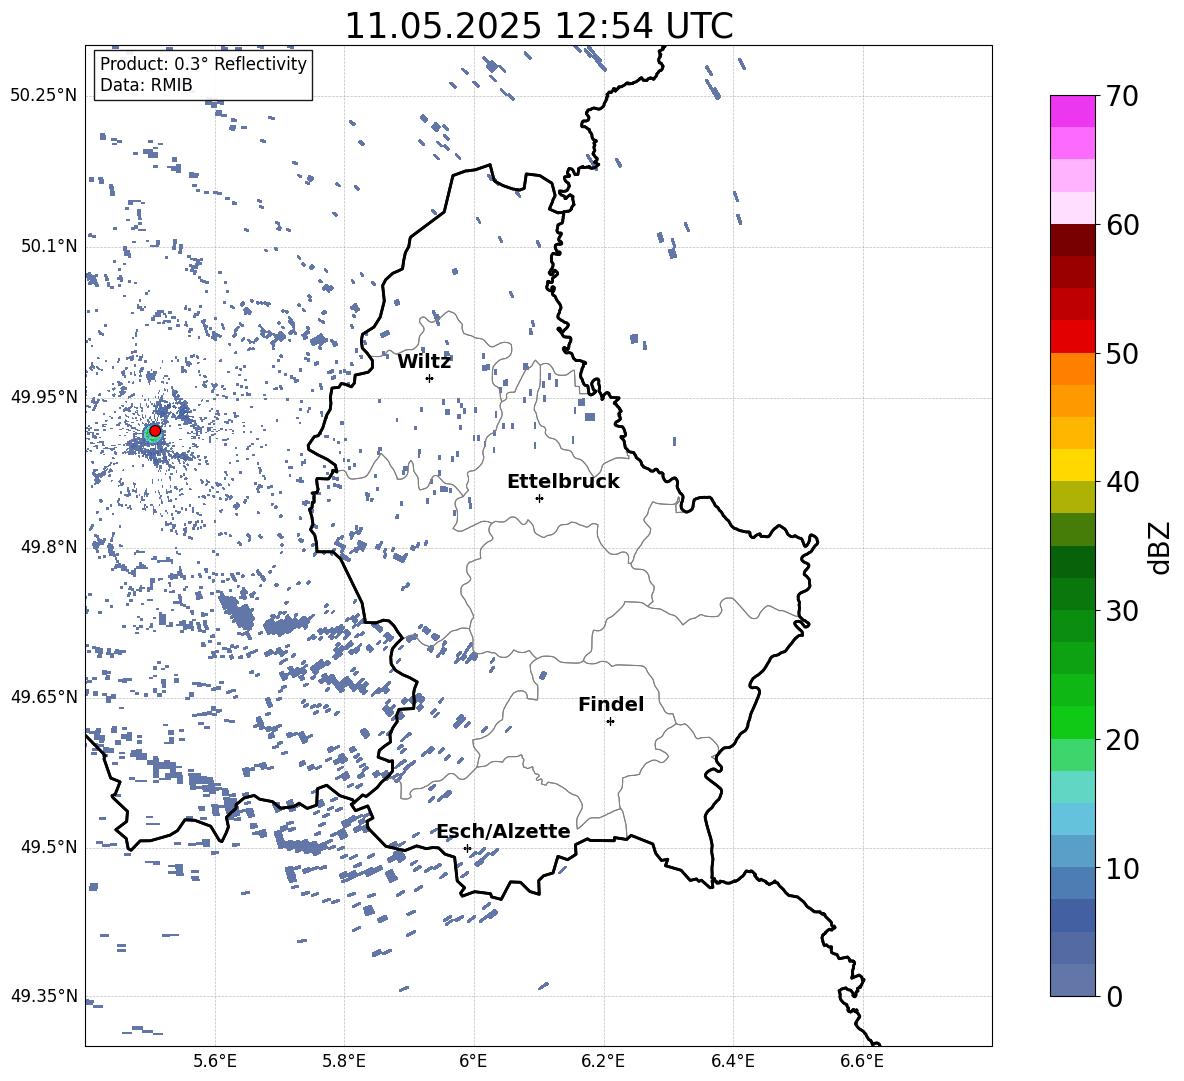This screenshot has width=1184, height=1081.
Task: Click the bright green colorbar segment above 20
Action: pyautogui.click(x=1072, y=722)
